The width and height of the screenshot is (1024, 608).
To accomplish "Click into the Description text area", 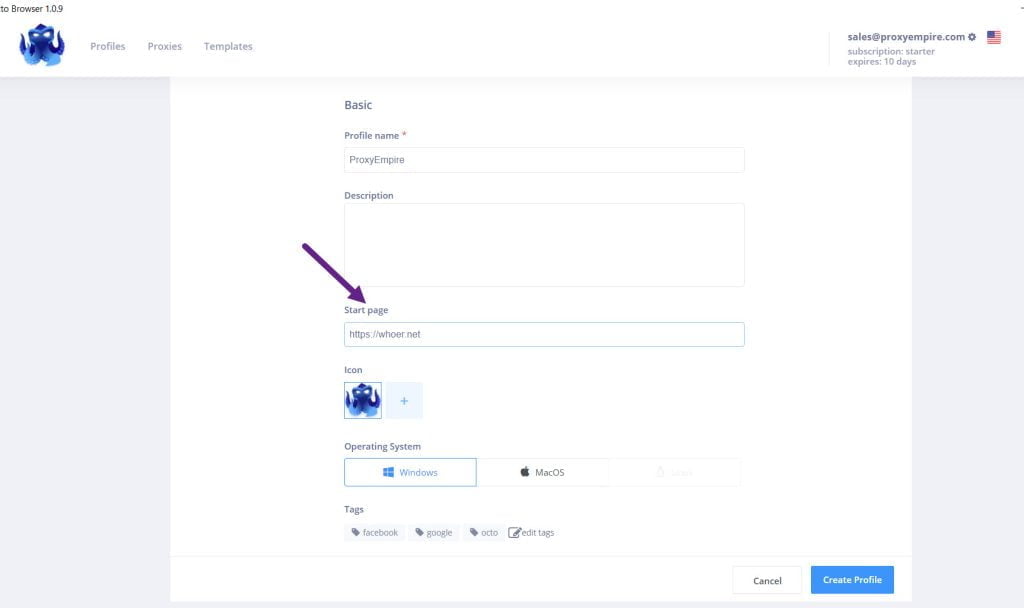I will point(544,245).
